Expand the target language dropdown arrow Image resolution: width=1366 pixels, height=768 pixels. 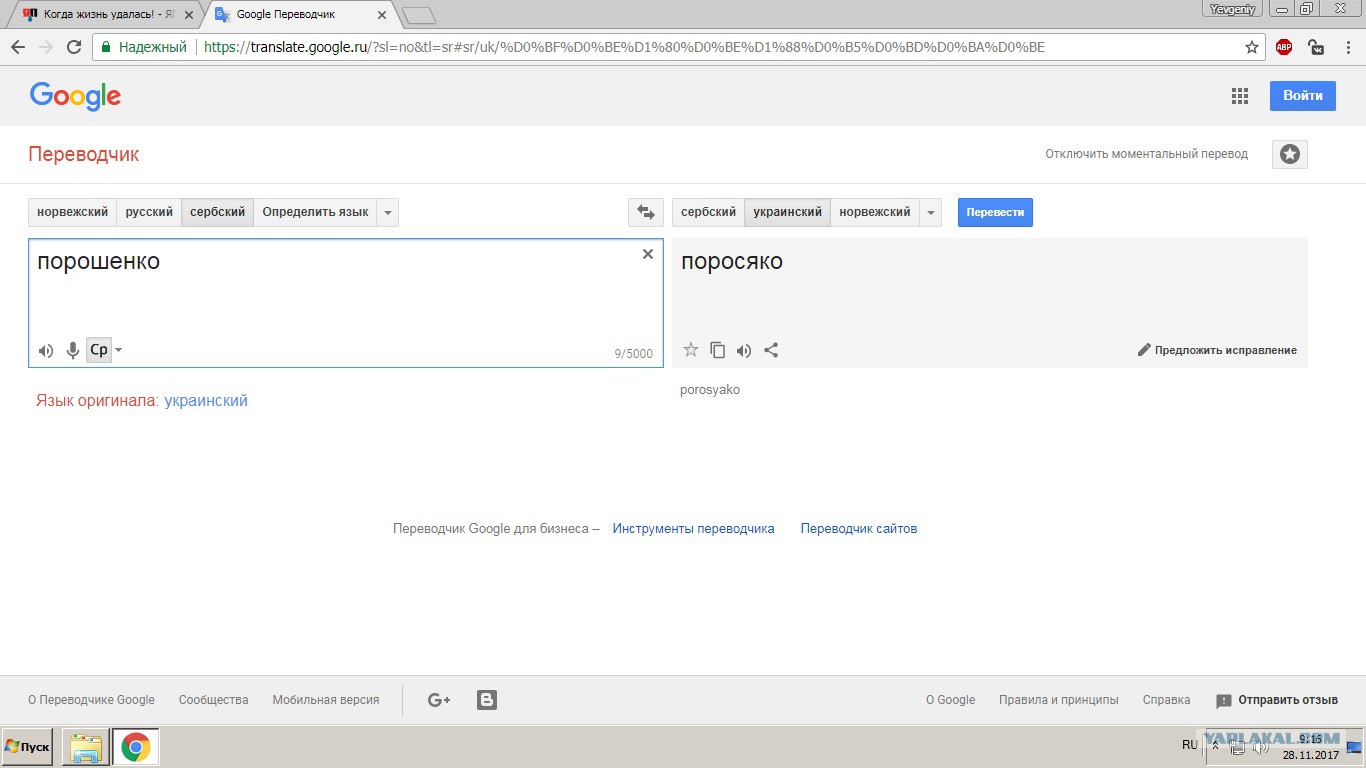(931, 212)
